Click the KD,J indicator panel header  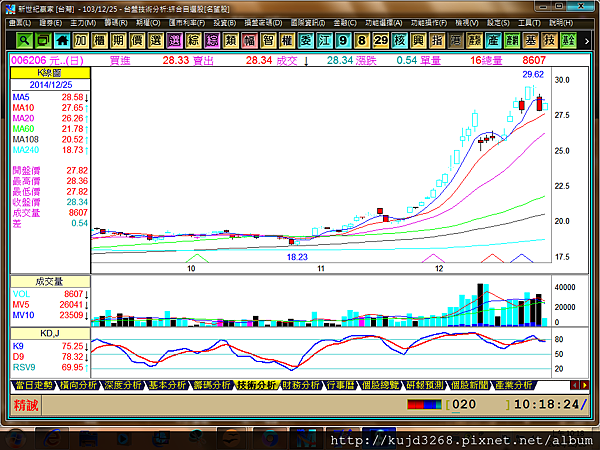(50, 334)
